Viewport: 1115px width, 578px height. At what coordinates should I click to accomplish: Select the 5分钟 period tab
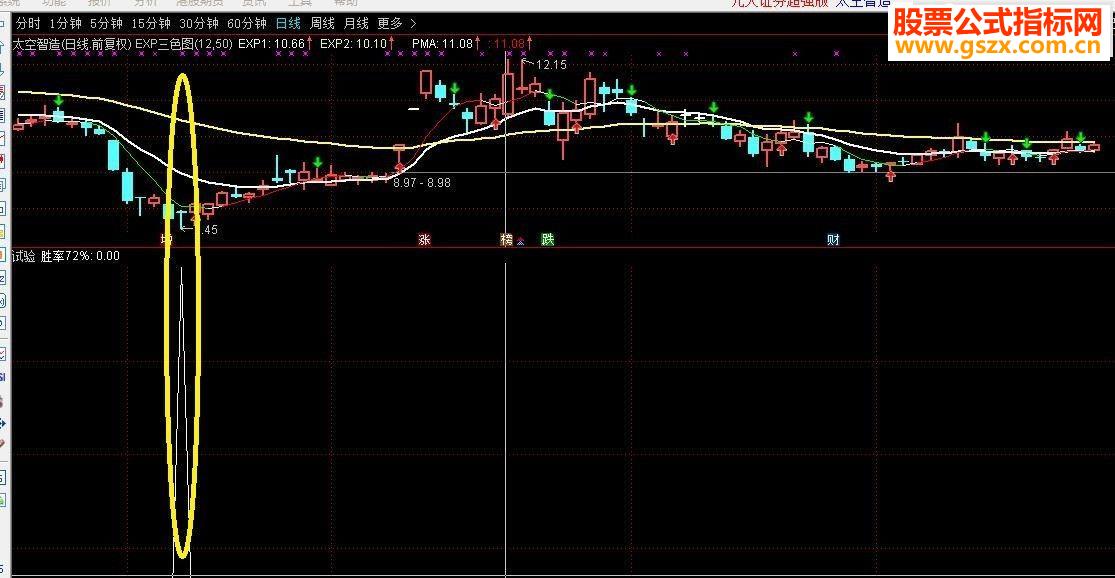coord(107,23)
